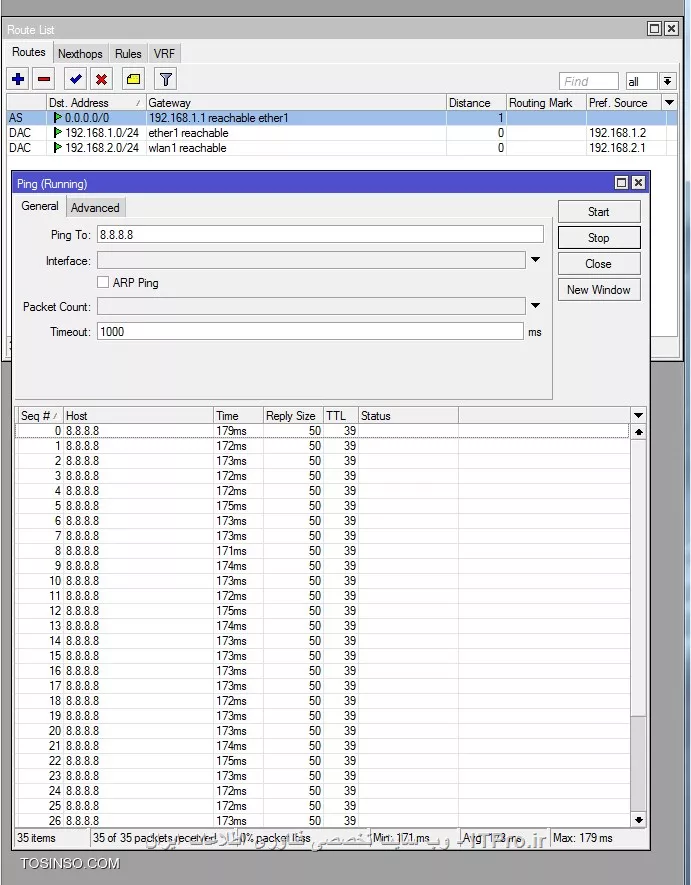This screenshot has width=691, height=885.
Task: Open the VRF tab
Action: click(164, 54)
